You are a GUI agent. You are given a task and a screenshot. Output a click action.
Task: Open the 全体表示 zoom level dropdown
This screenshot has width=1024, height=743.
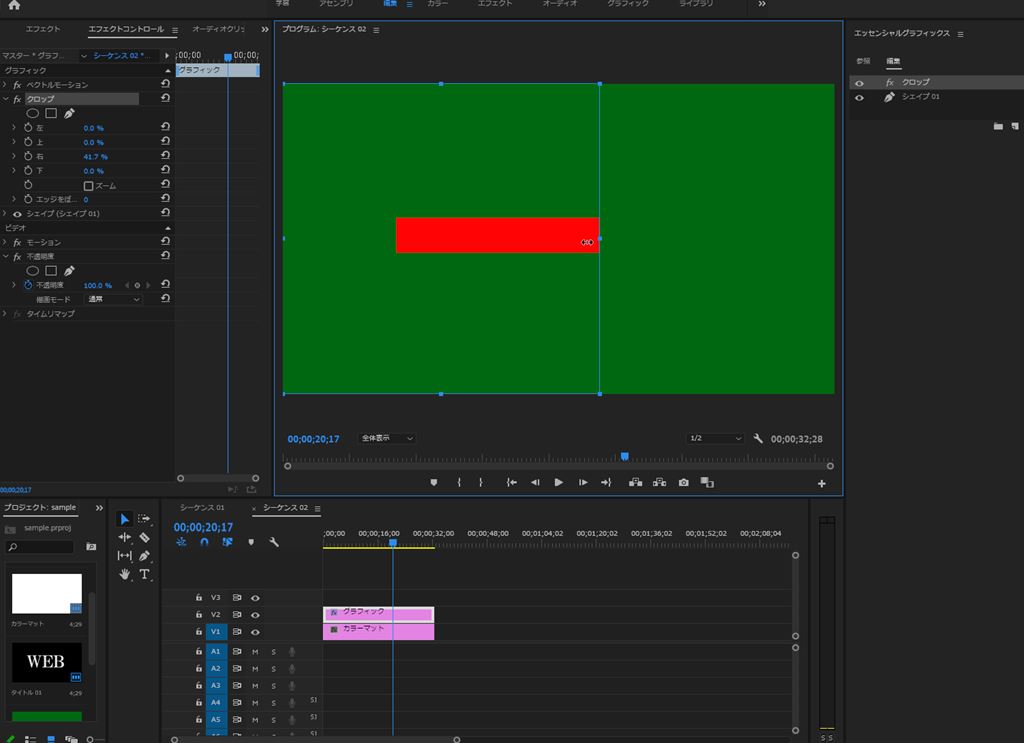coord(387,438)
